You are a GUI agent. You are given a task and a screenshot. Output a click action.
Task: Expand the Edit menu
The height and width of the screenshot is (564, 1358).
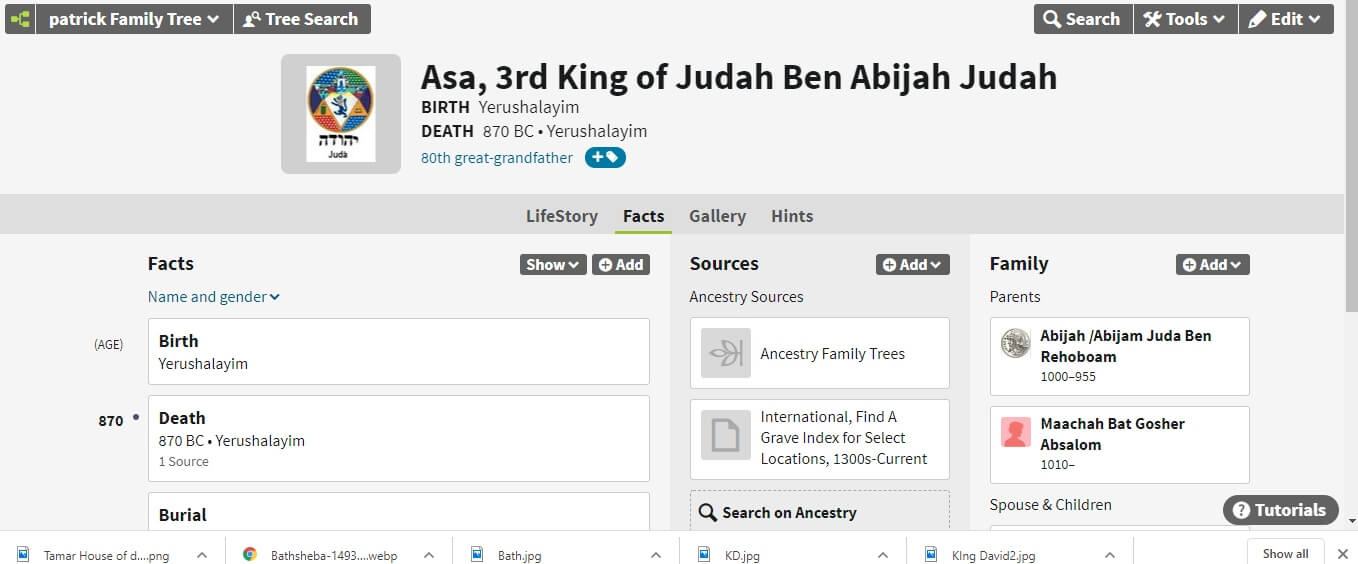1285,19
